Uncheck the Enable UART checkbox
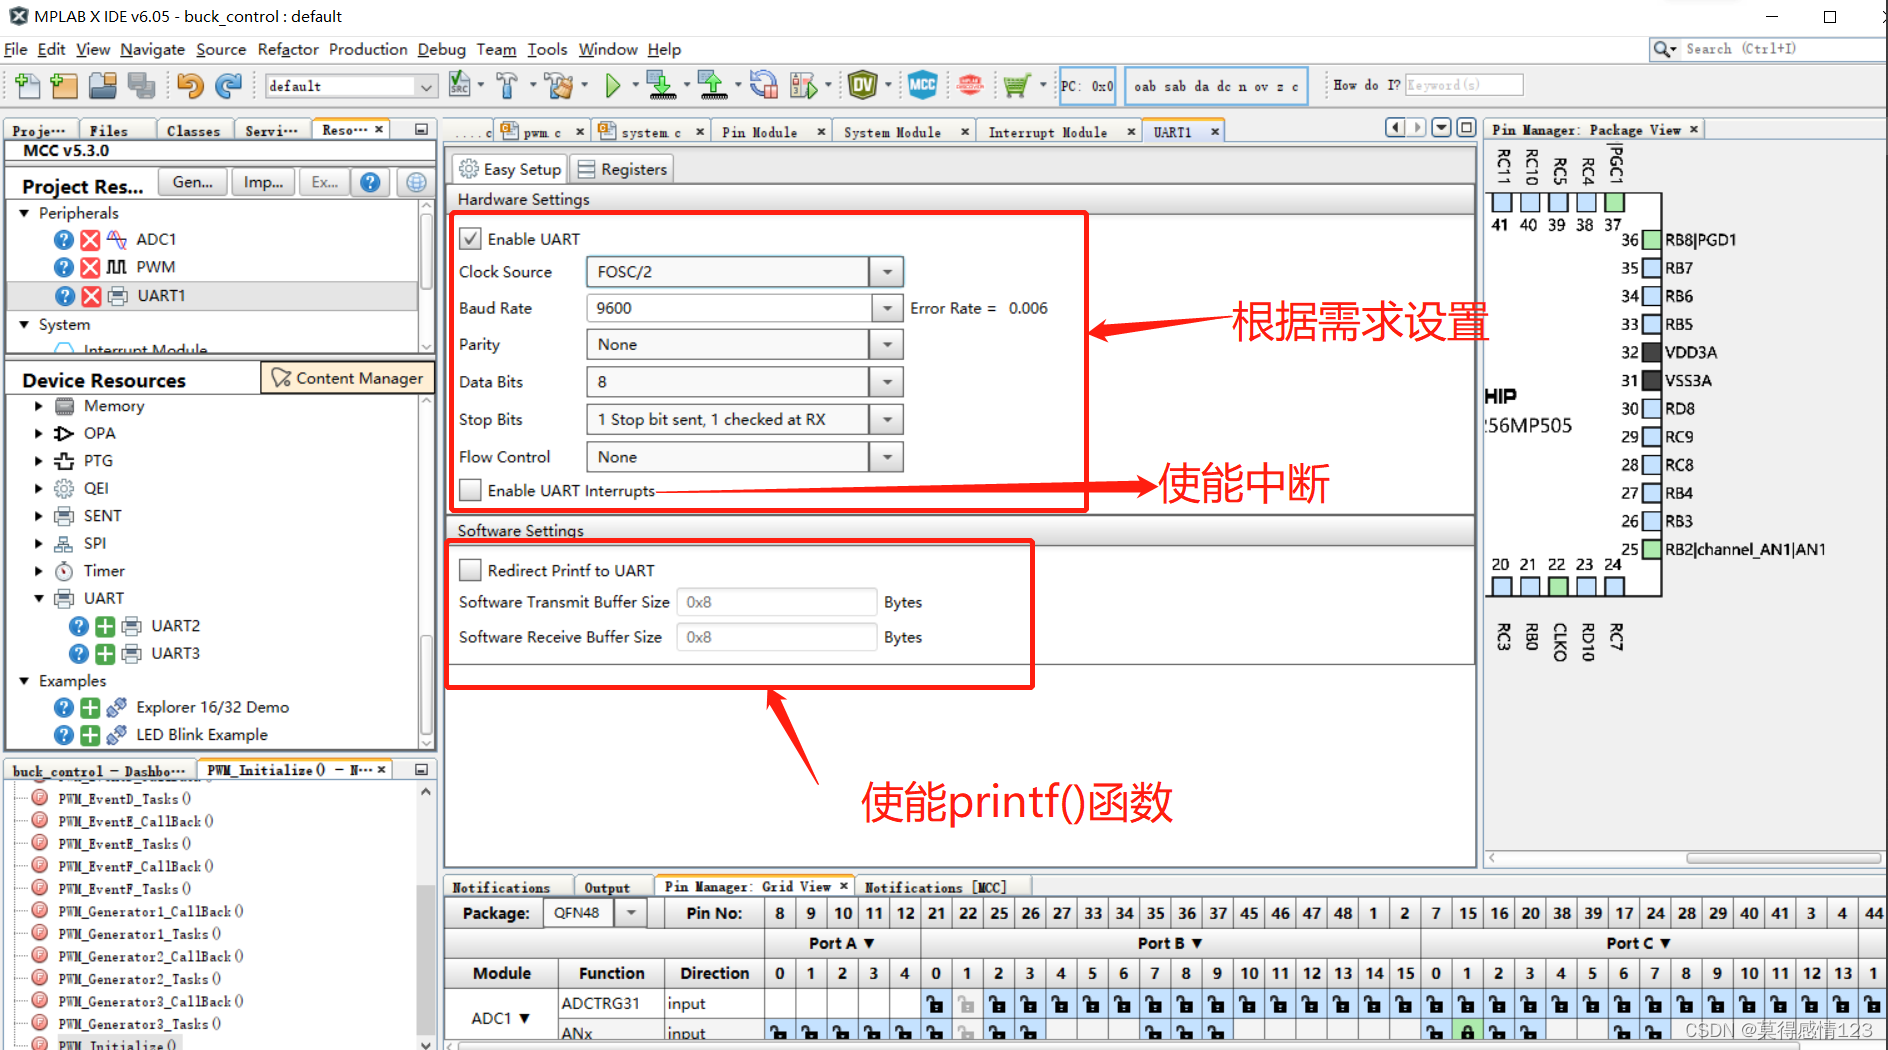The width and height of the screenshot is (1888, 1050). [x=470, y=238]
